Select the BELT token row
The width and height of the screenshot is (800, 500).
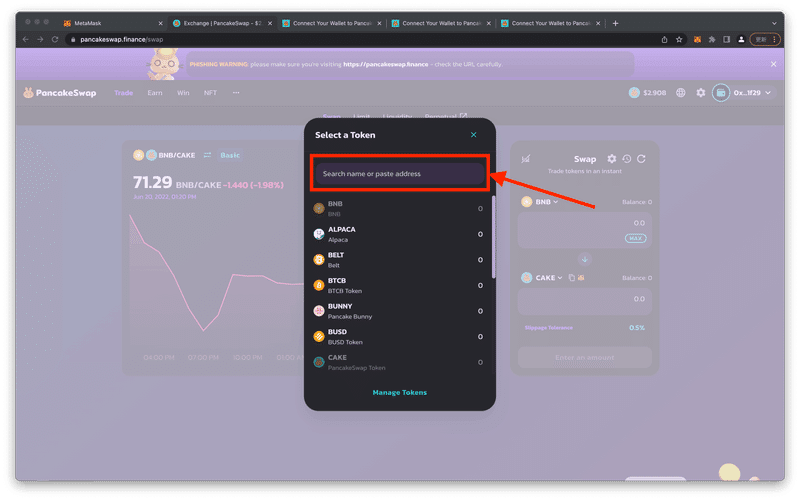398,260
